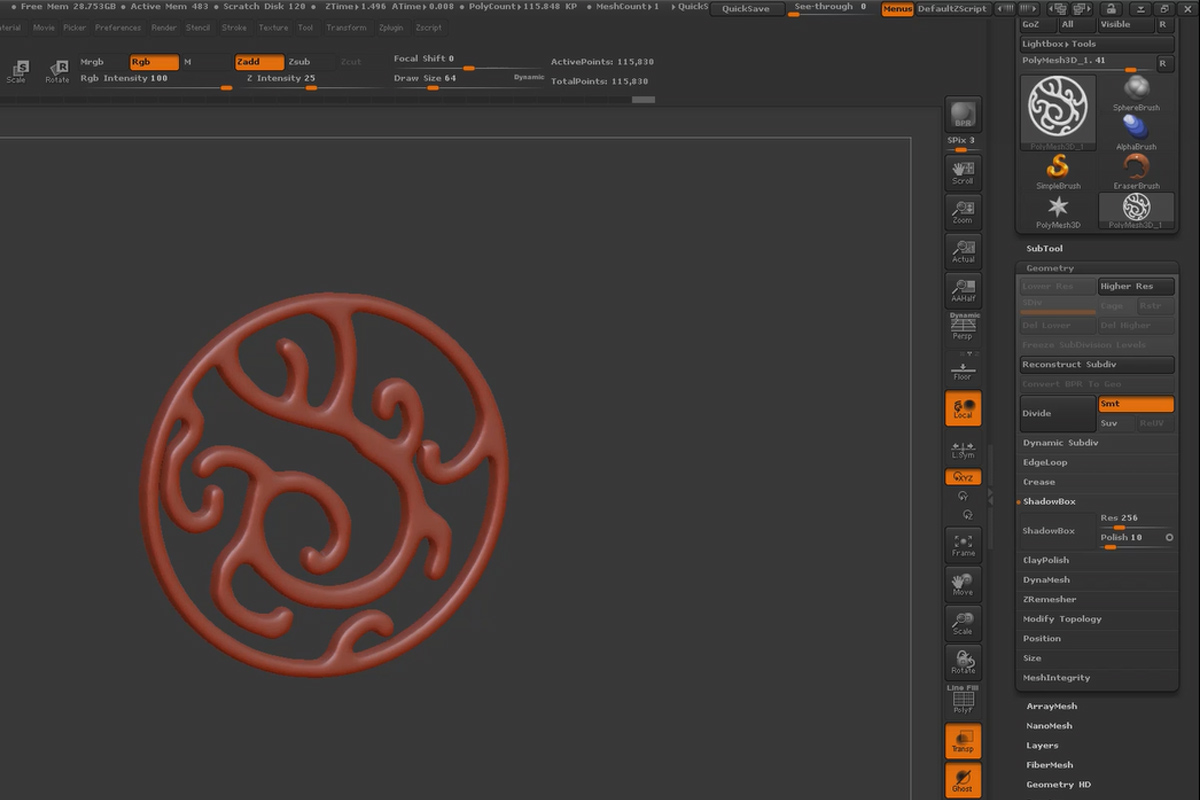Viewport: 1200px width, 800px height.
Task: Toggle XYZ rotation mode
Action: coord(963,477)
